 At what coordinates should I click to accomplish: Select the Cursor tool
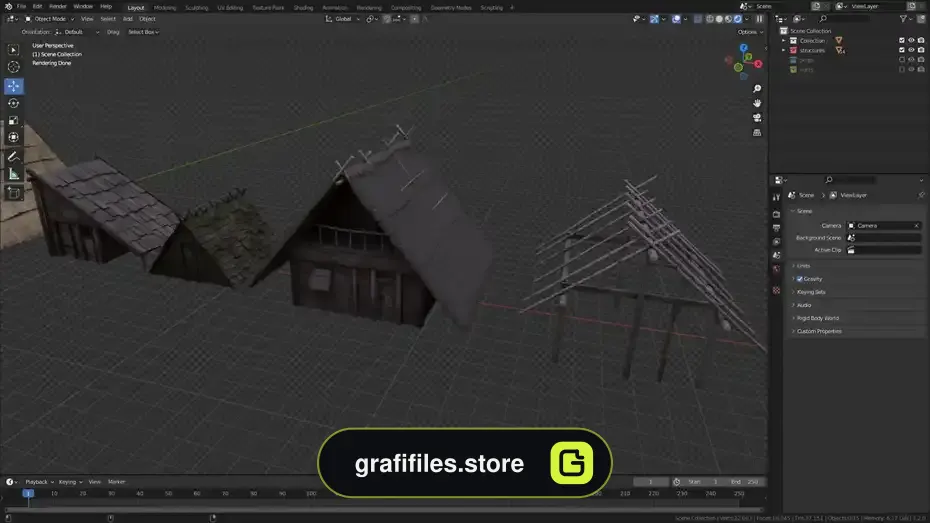pos(13,67)
